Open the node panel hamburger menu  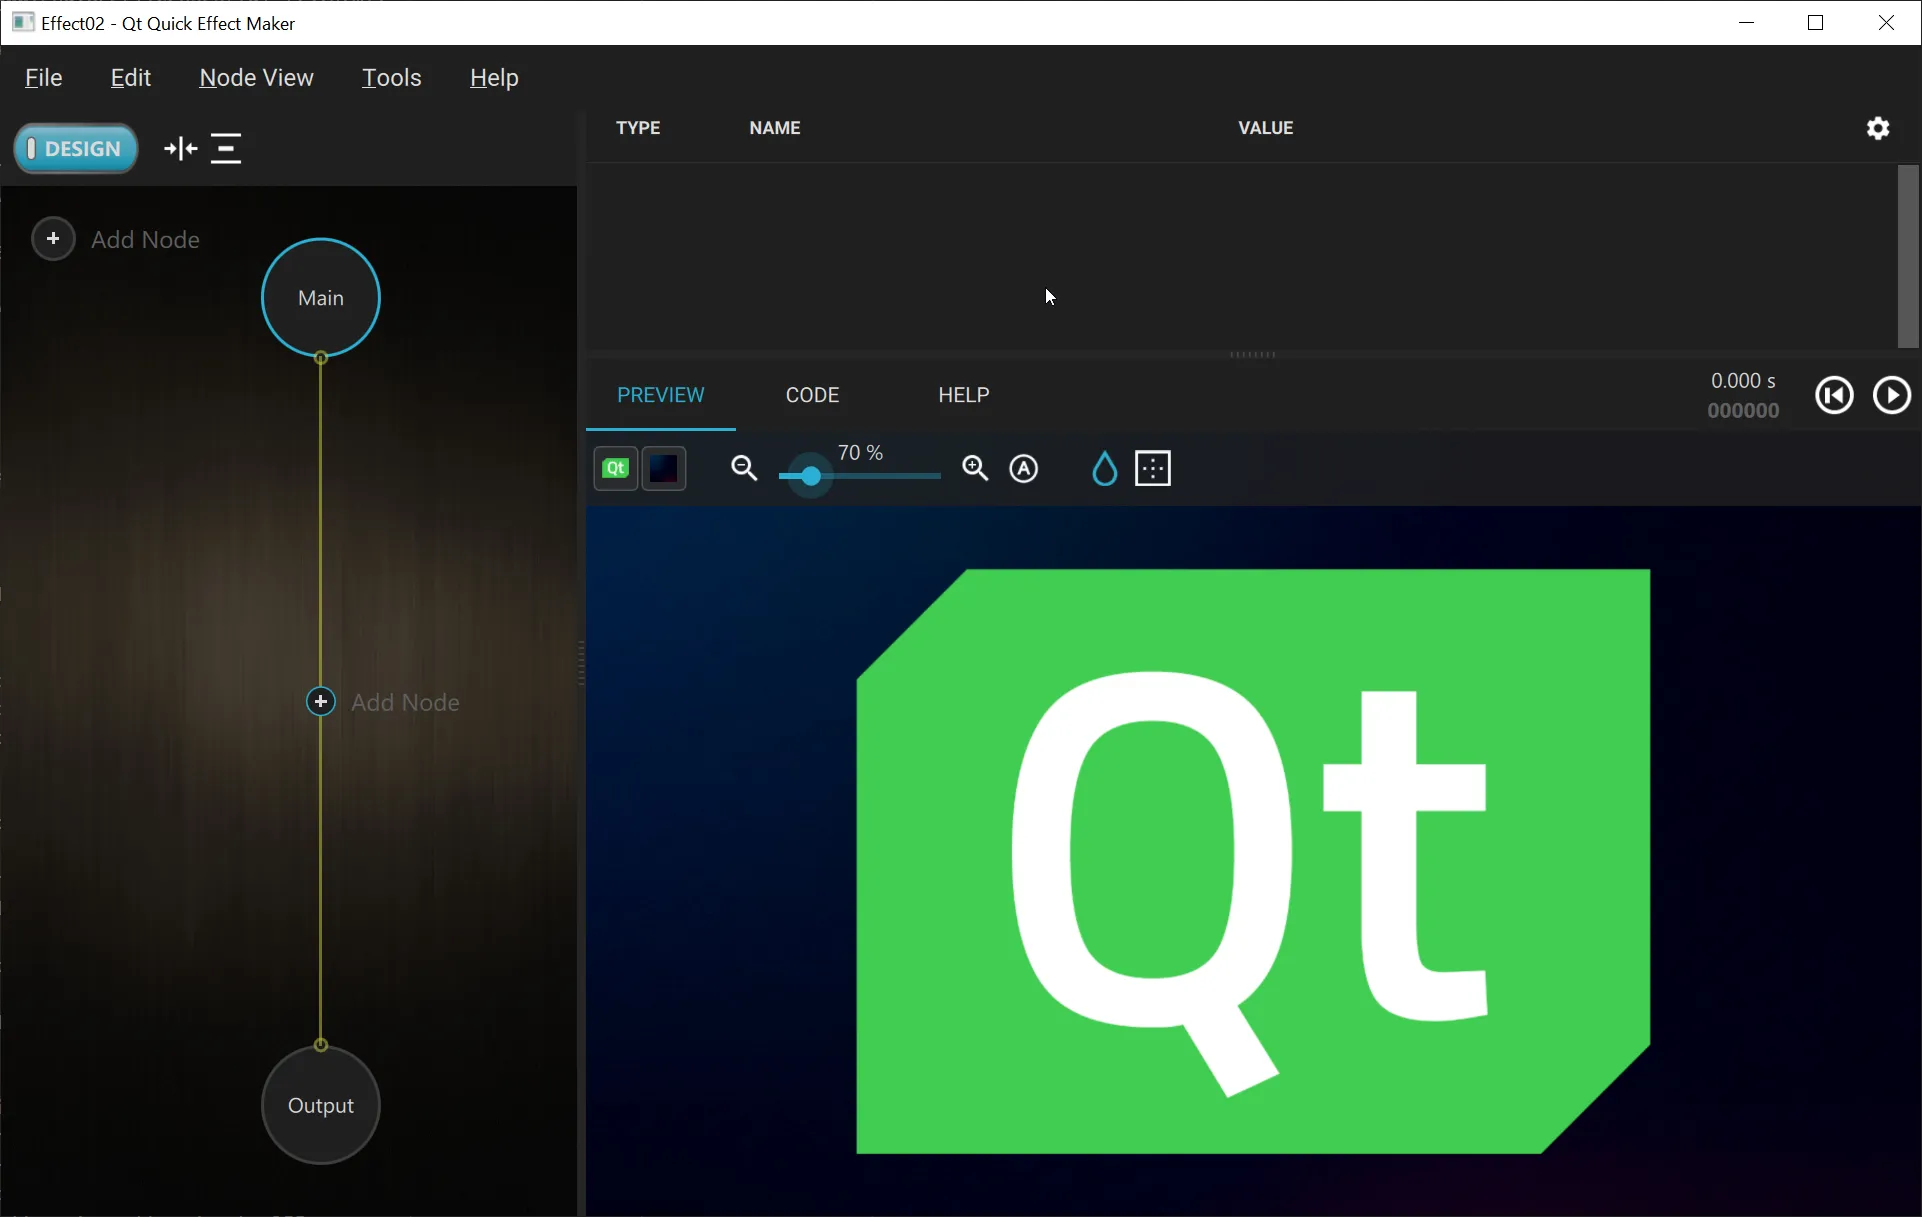coord(227,148)
